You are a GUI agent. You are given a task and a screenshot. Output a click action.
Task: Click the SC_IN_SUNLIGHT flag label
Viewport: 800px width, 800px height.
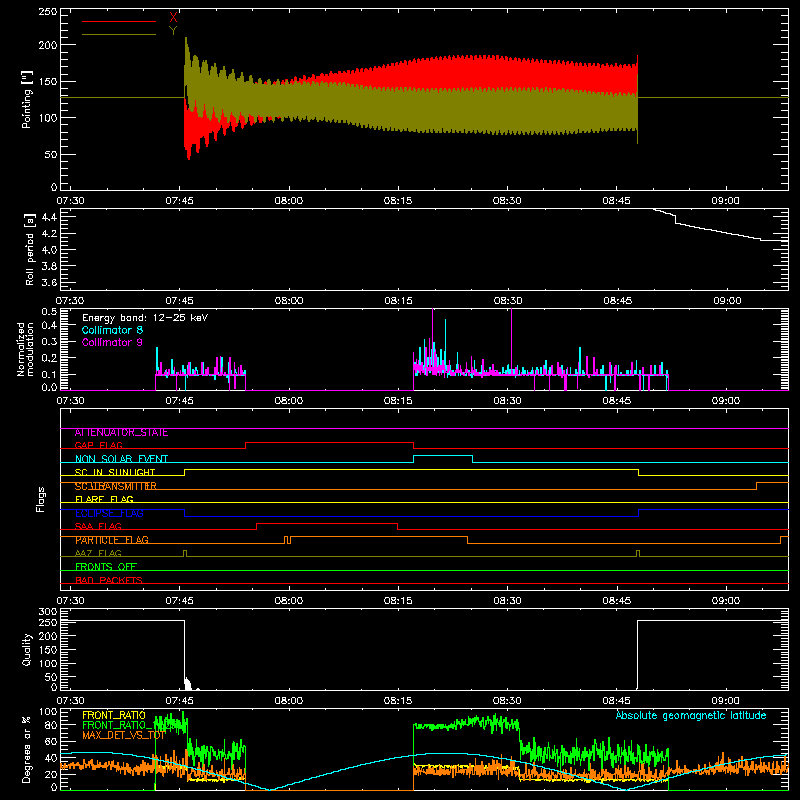pos(115,472)
